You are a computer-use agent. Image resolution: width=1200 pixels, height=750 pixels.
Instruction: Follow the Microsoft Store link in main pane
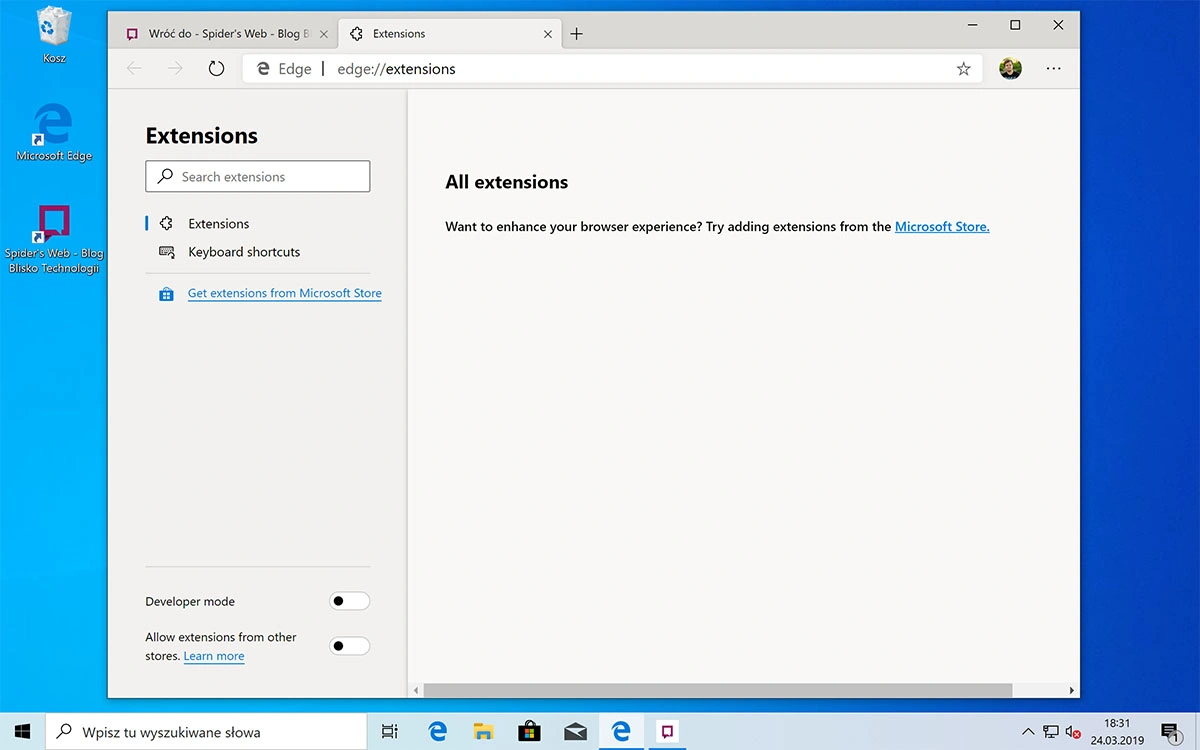(942, 227)
